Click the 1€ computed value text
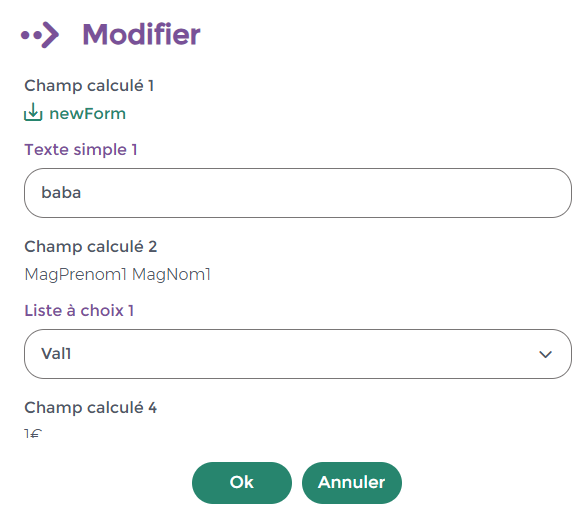 point(33,434)
